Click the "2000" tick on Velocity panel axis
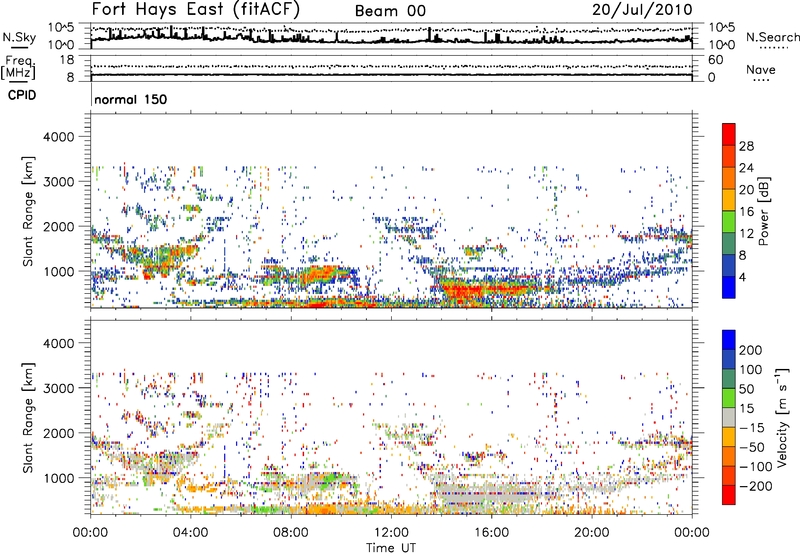Image resolution: width=800 pixels, height=554 pixels. pyautogui.click(x=59, y=433)
